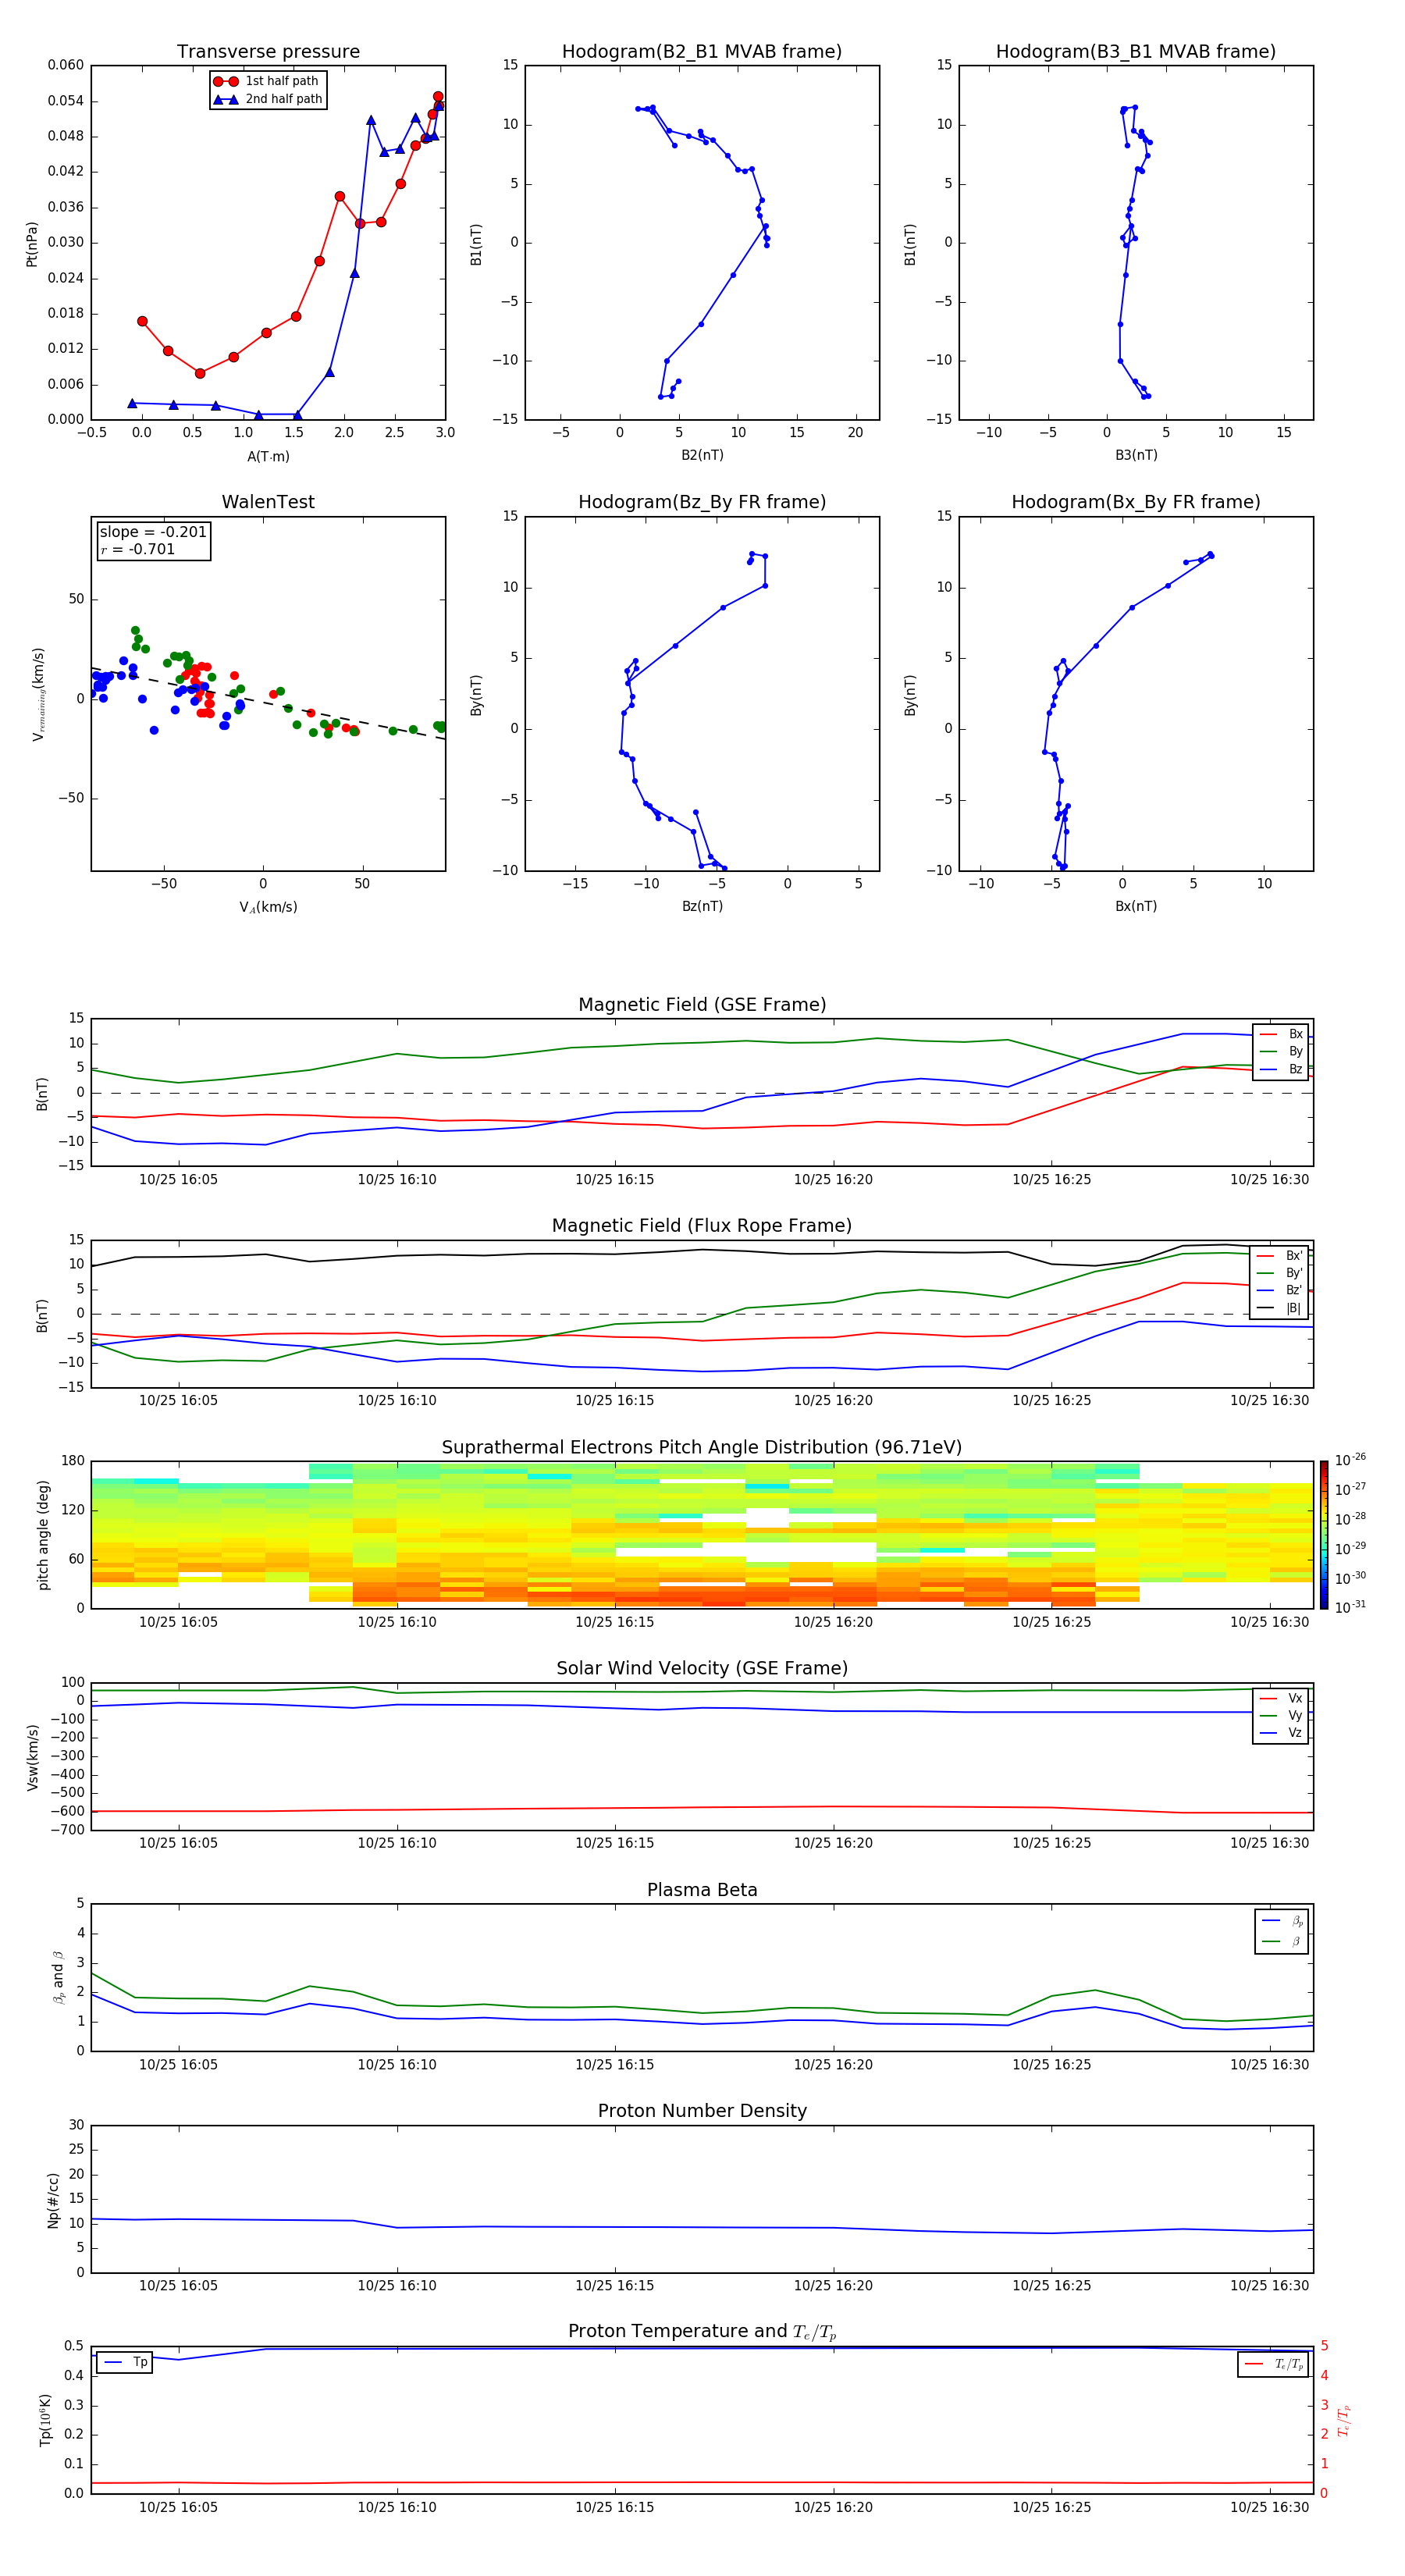Screen dimensions: 1405x2576
Task: Select the Bz' legend entry in Flux Rope panel
Action: click(x=1280, y=1290)
